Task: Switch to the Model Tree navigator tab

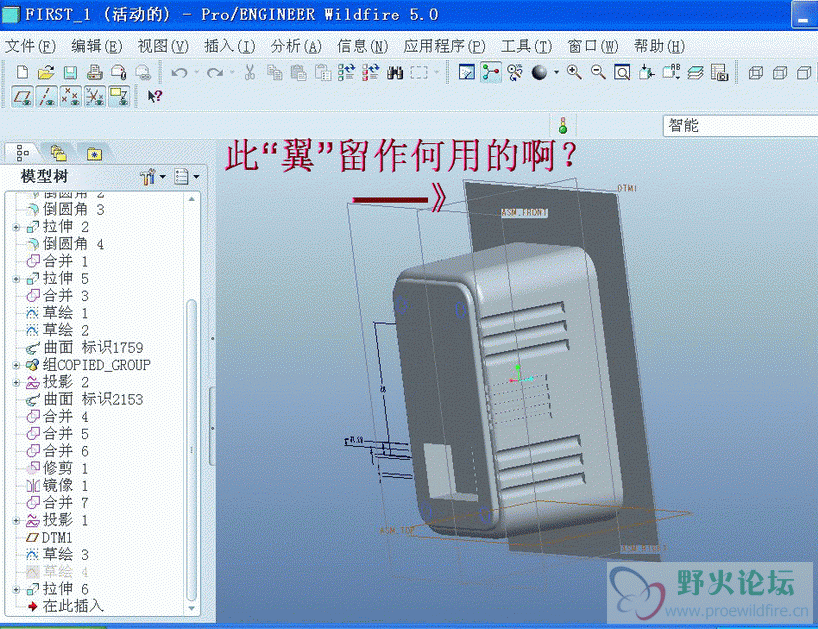Action: click(22, 153)
